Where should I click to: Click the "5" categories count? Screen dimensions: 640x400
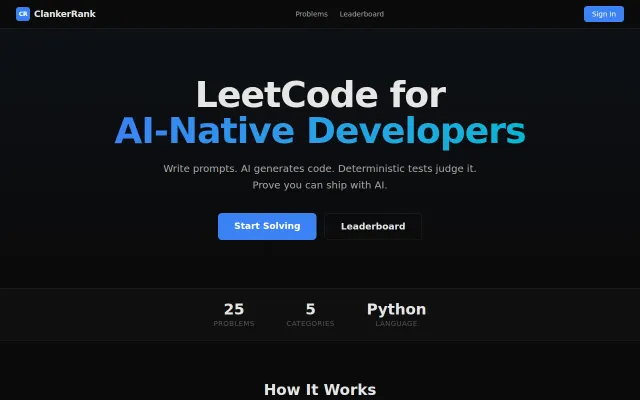[310, 309]
